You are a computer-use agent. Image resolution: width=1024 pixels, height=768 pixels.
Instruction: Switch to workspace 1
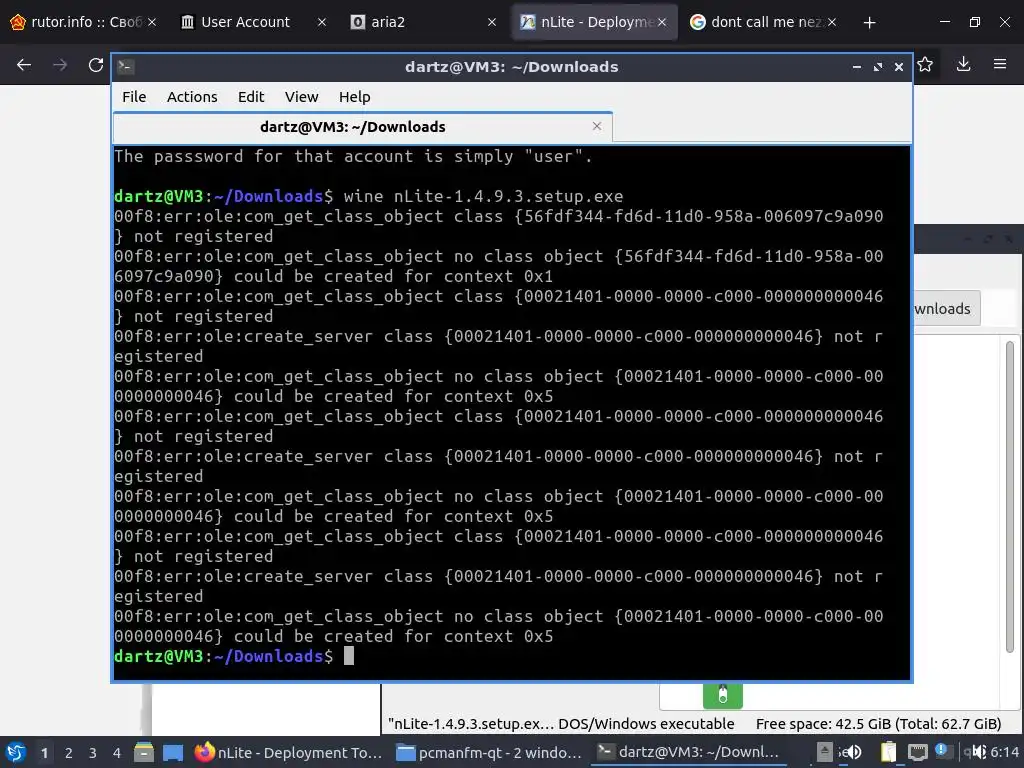coord(44,753)
